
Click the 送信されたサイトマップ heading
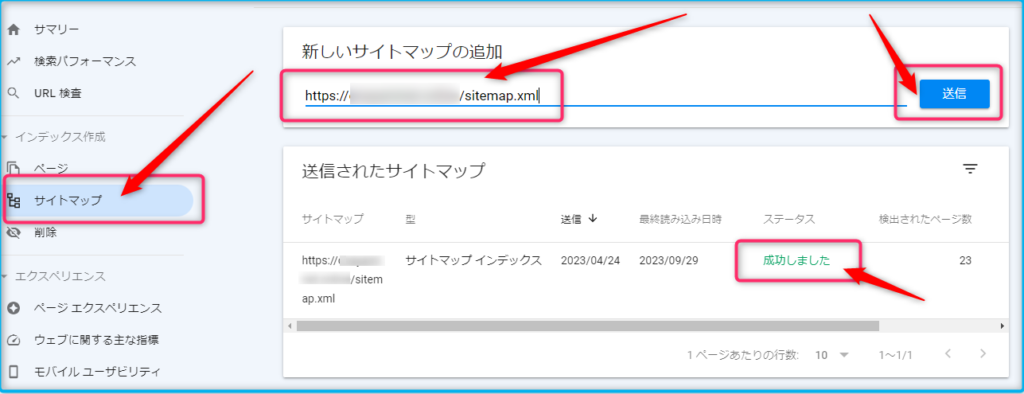click(393, 171)
